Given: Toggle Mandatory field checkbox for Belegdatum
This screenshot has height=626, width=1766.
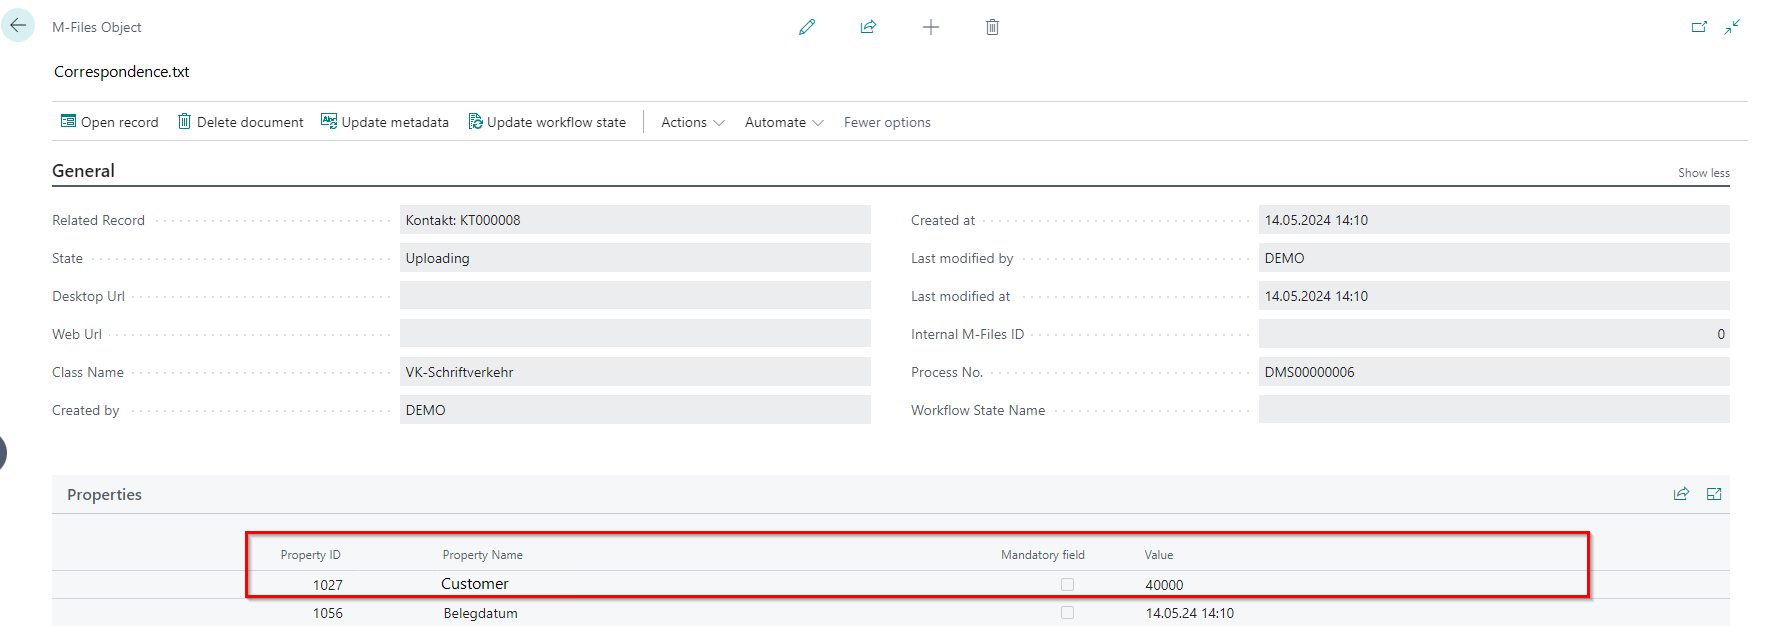Looking at the screenshot, I should pyautogui.click(x=1067, y=613).
